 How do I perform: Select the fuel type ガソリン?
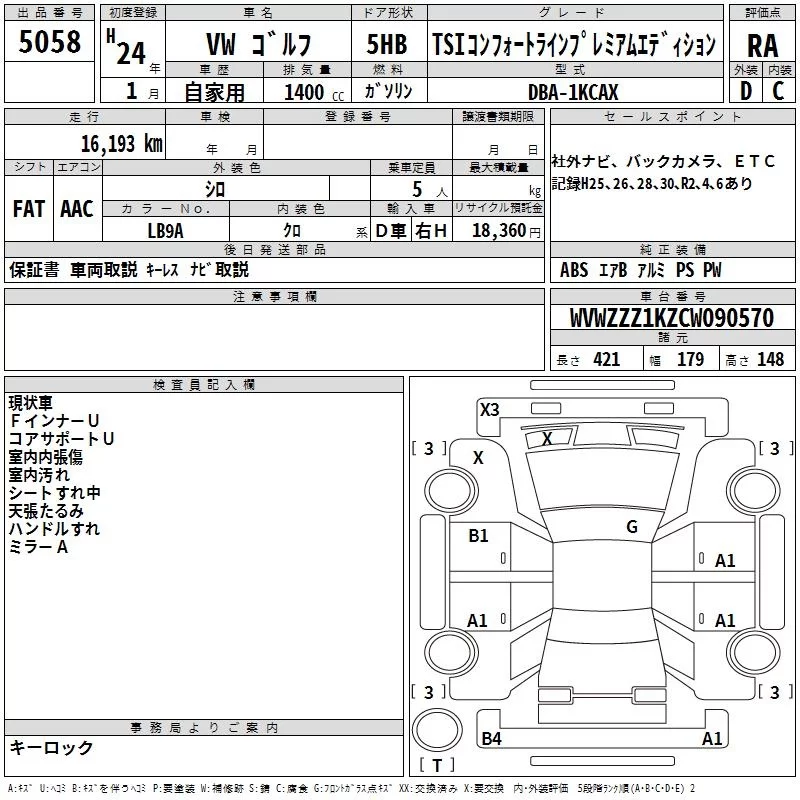pos(388,91)
